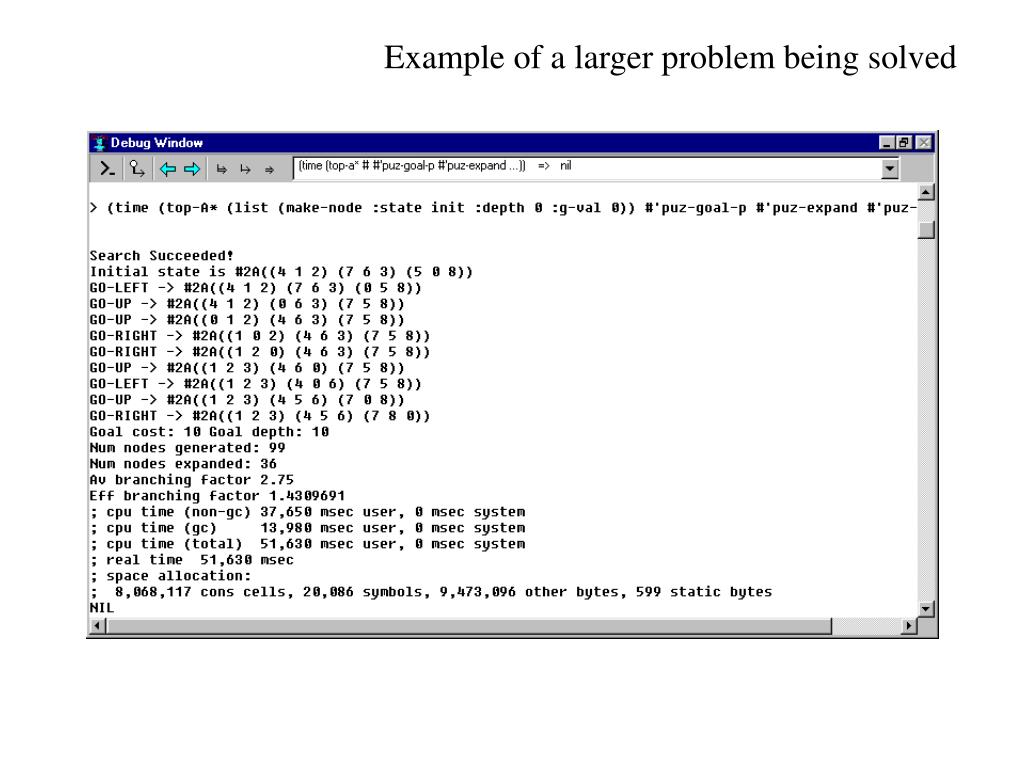Click the vertical scrollbar thumb
The height and width of the screenshot is (768, 1024).
point(926,230)
